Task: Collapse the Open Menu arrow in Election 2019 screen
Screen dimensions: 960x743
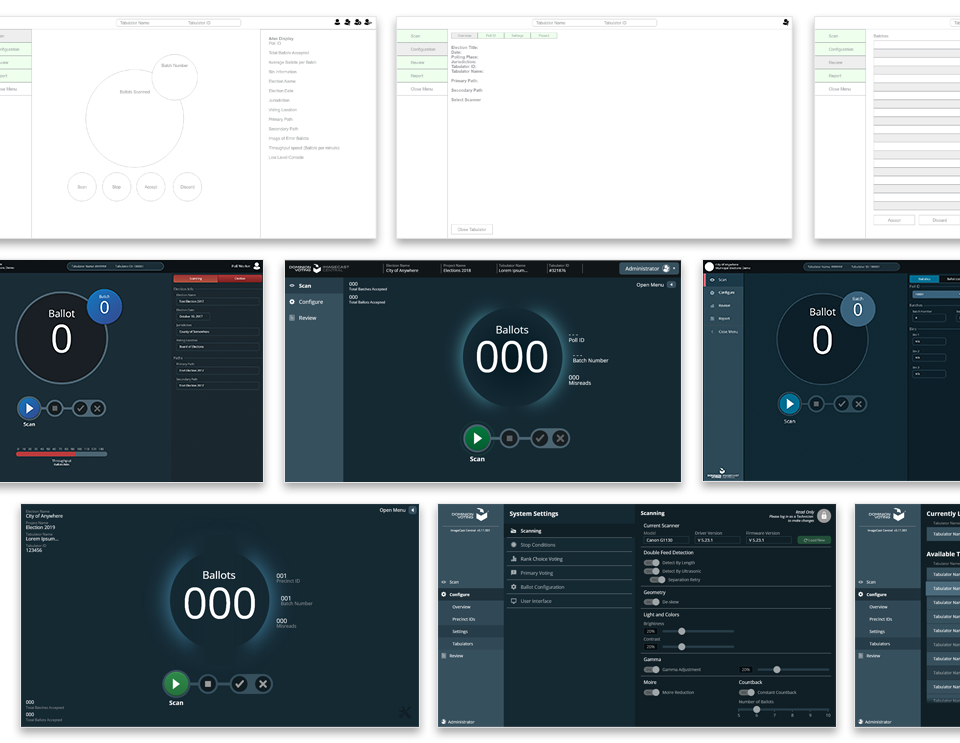Action: (x=413, y=510)
